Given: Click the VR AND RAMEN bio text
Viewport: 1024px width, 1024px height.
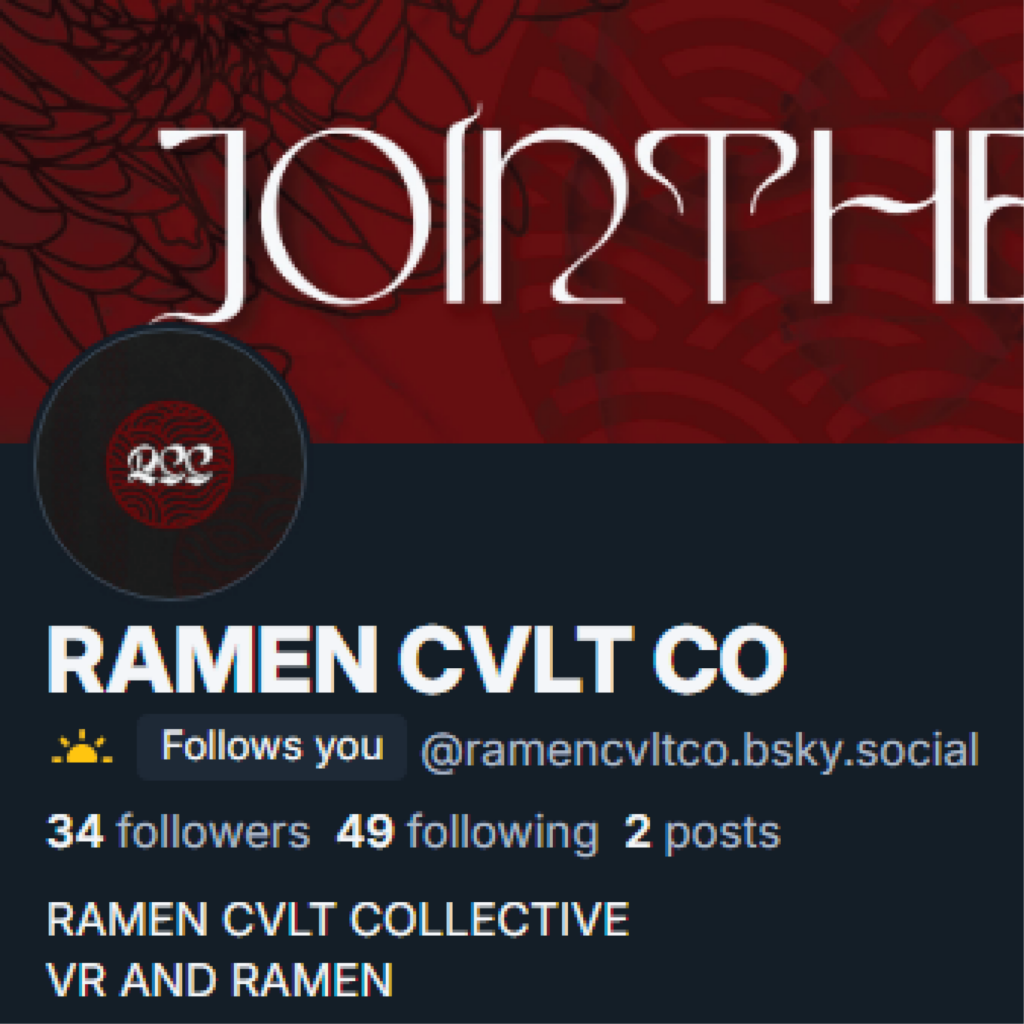Looking at the screenshot, I should [220, 980].
